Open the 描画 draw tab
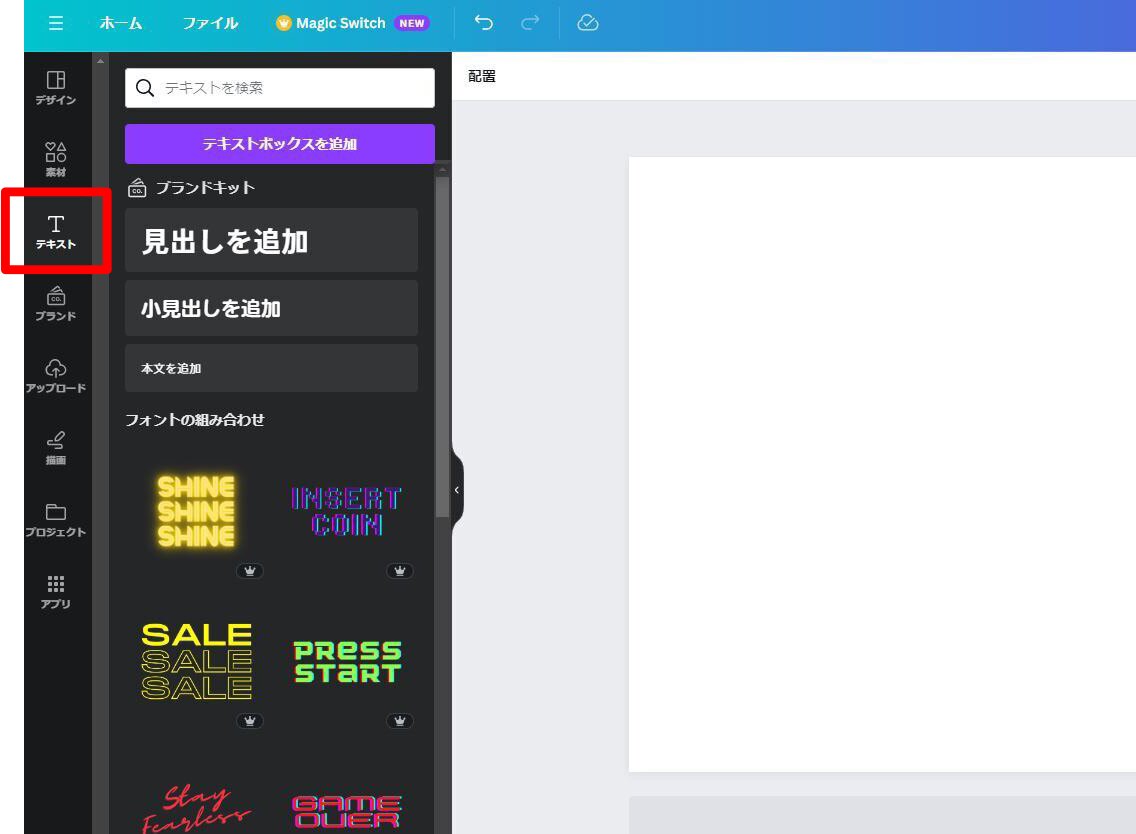Image resolution: width=1136 pixels, height=834 pixels. tap(56, 448)
